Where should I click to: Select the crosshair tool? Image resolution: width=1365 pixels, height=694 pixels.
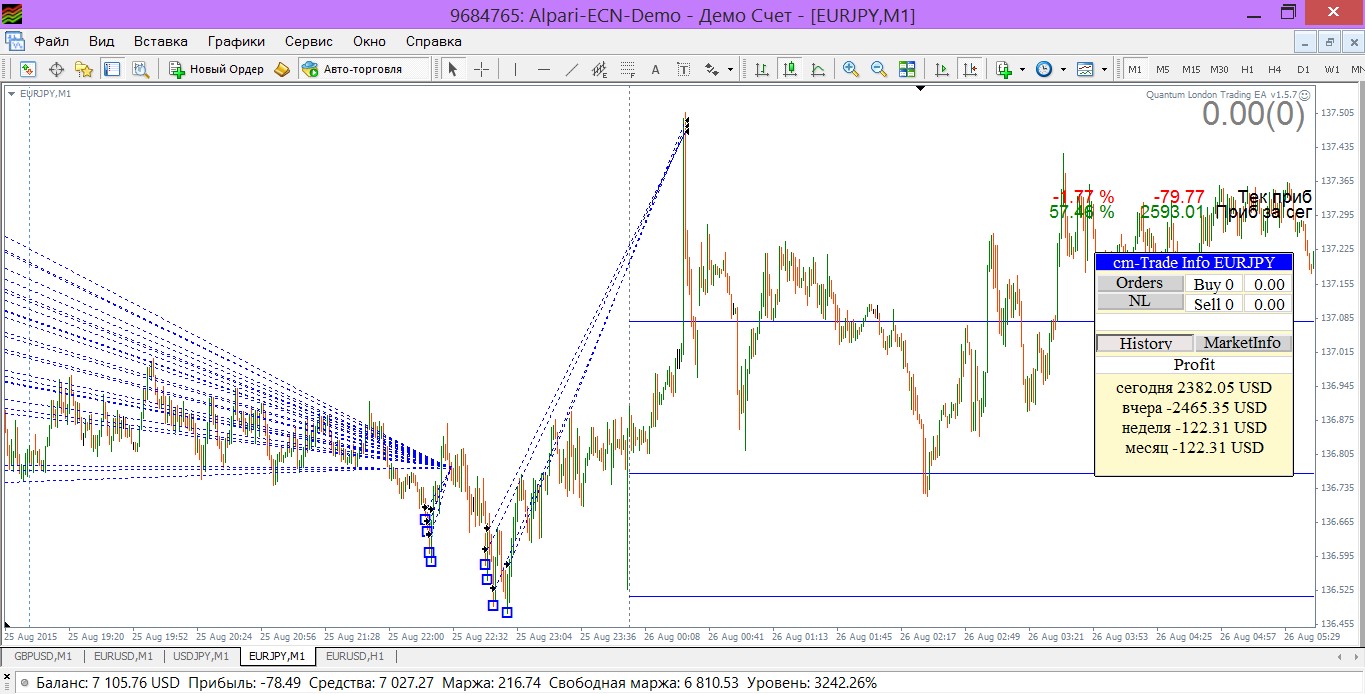pyautogui.click(x=481, y=69)
